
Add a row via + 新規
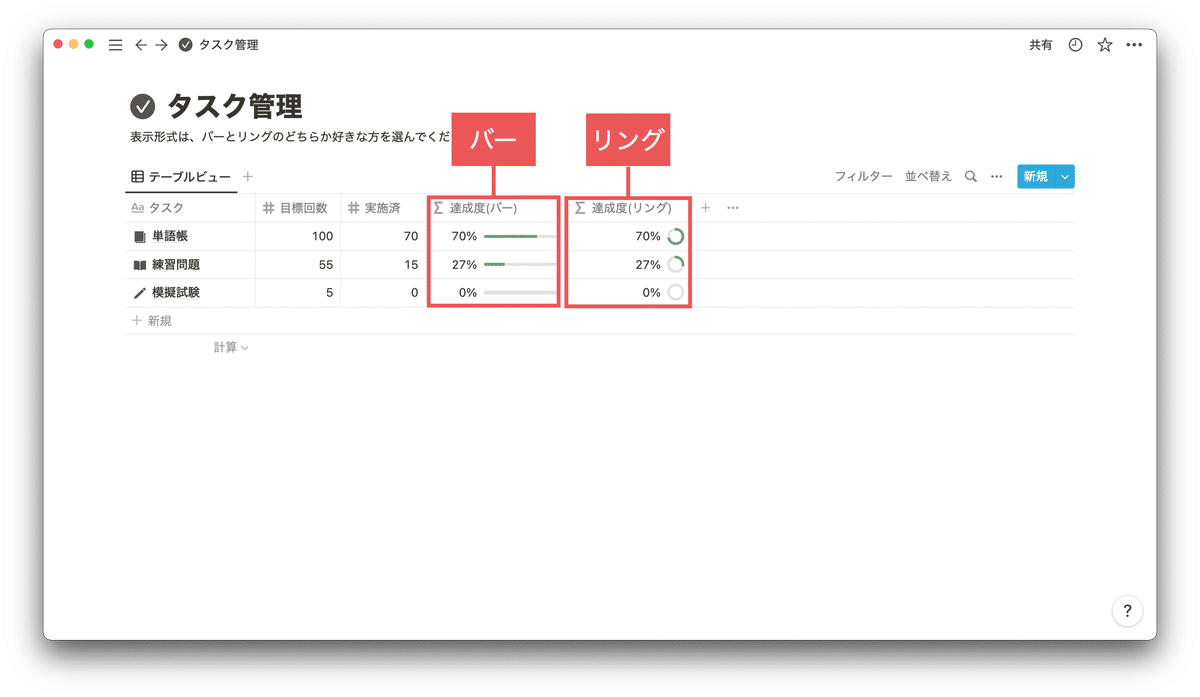pyautogui.click(x=152, y=321)
